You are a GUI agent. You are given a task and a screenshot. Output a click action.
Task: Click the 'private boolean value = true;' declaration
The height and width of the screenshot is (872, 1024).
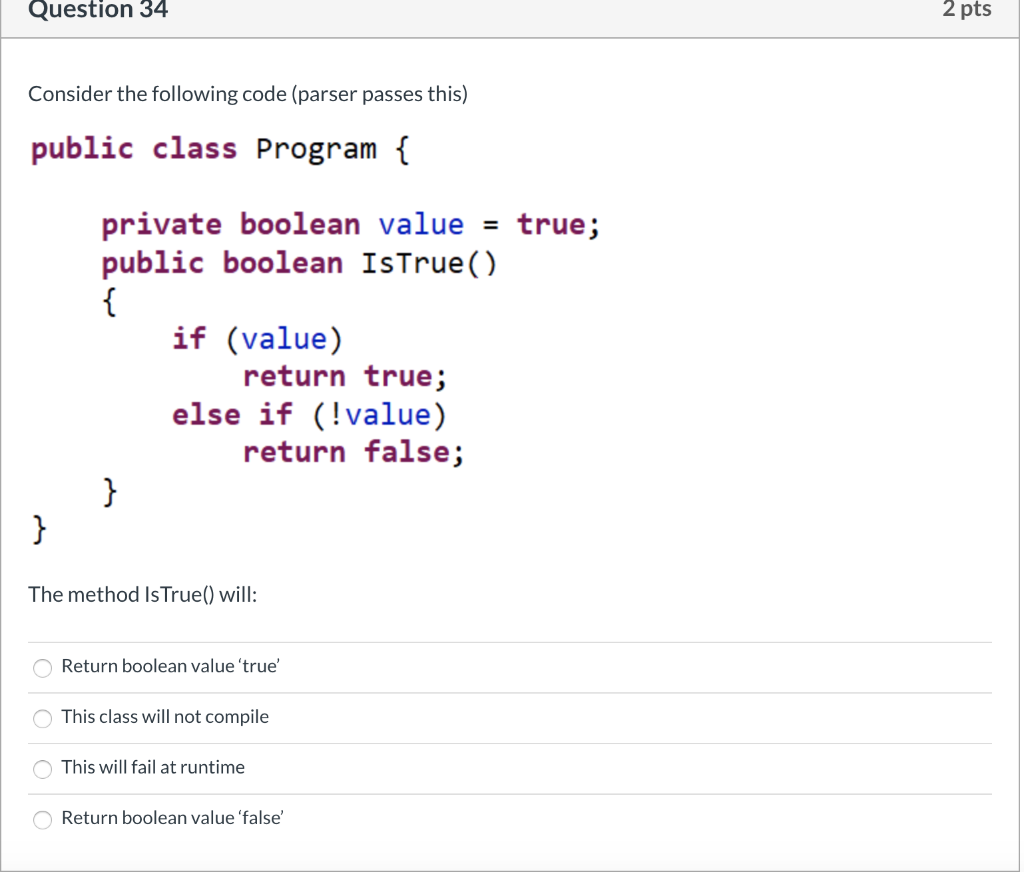[x=350, y=224]
